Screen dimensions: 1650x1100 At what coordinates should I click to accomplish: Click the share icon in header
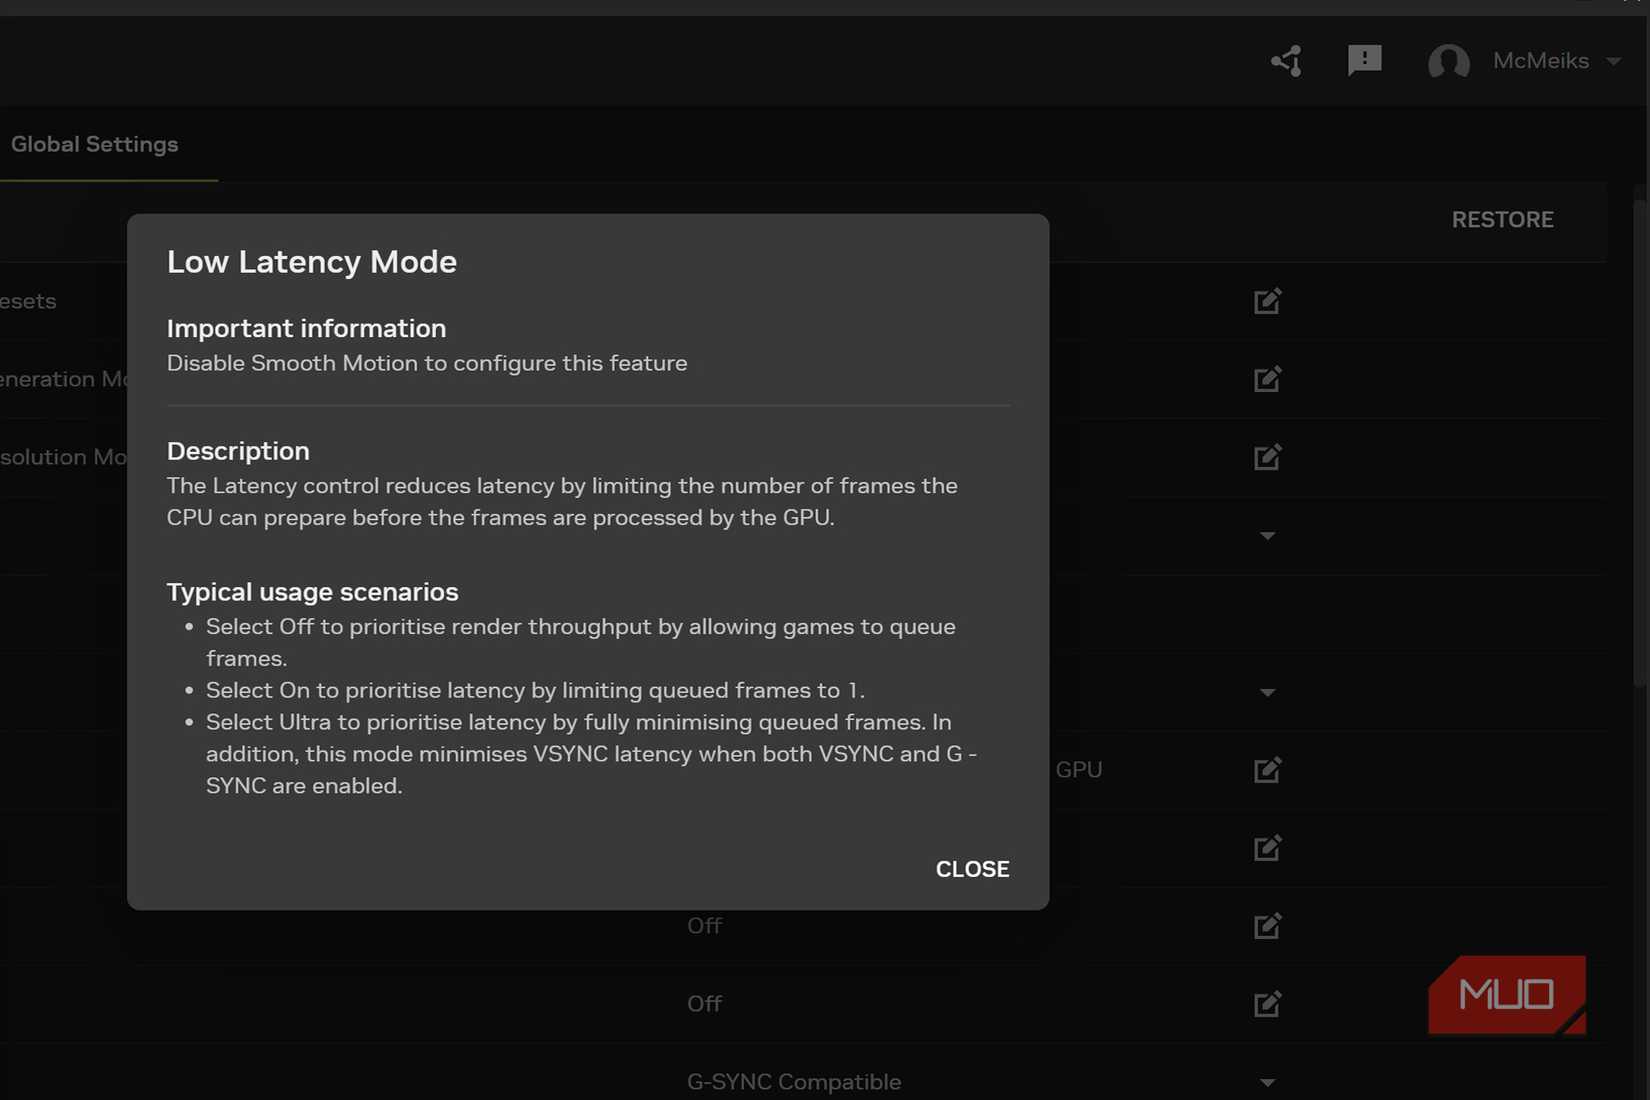tap(1286, 61)
